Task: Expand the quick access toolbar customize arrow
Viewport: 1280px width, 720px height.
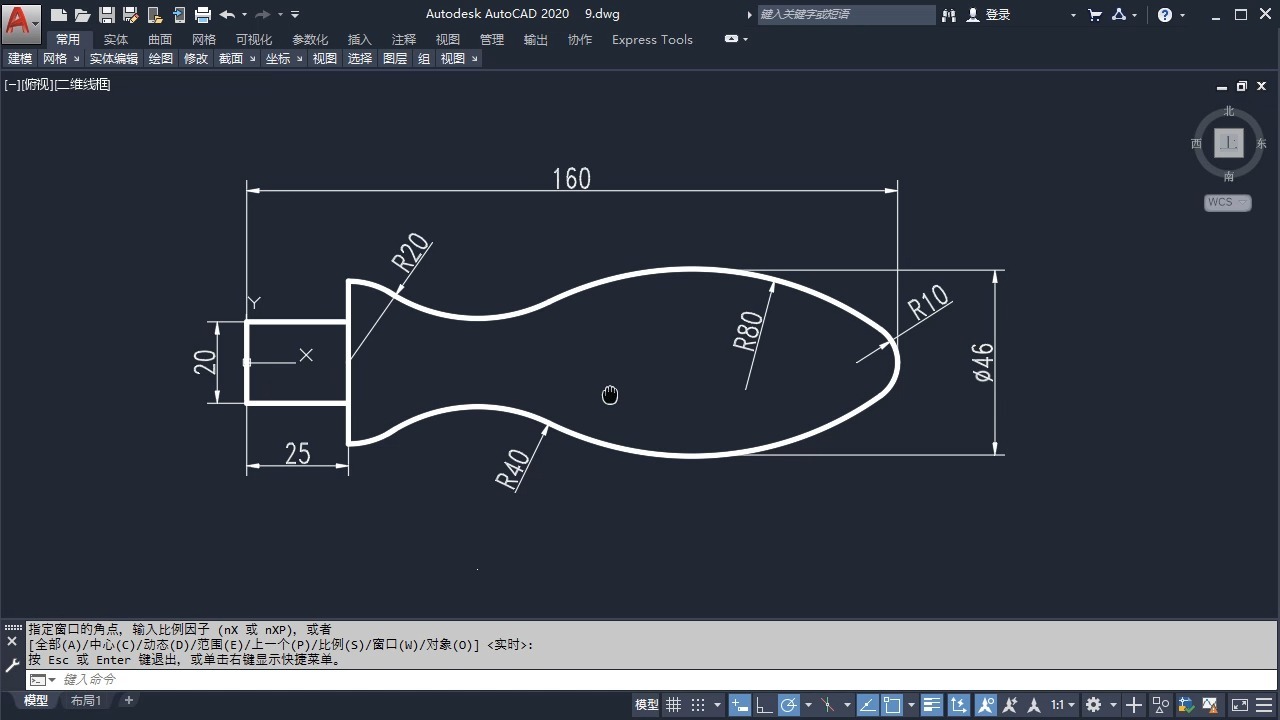Action: pyautogui.click(x=295, y=15)
